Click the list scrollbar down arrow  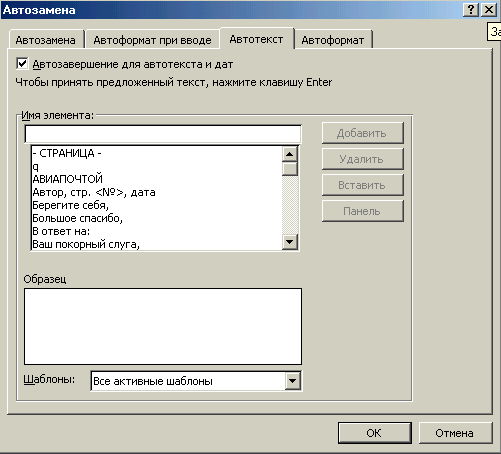pos(290,242)
